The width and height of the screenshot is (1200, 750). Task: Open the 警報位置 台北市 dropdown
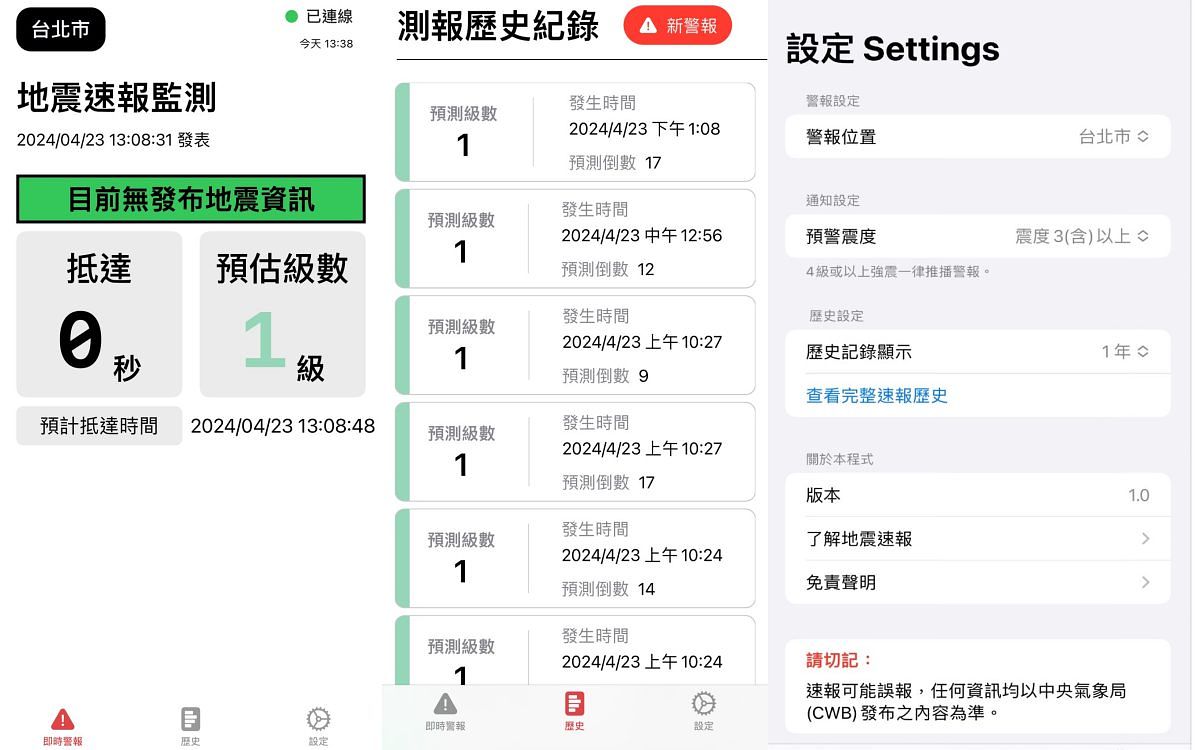[1113, 137]
